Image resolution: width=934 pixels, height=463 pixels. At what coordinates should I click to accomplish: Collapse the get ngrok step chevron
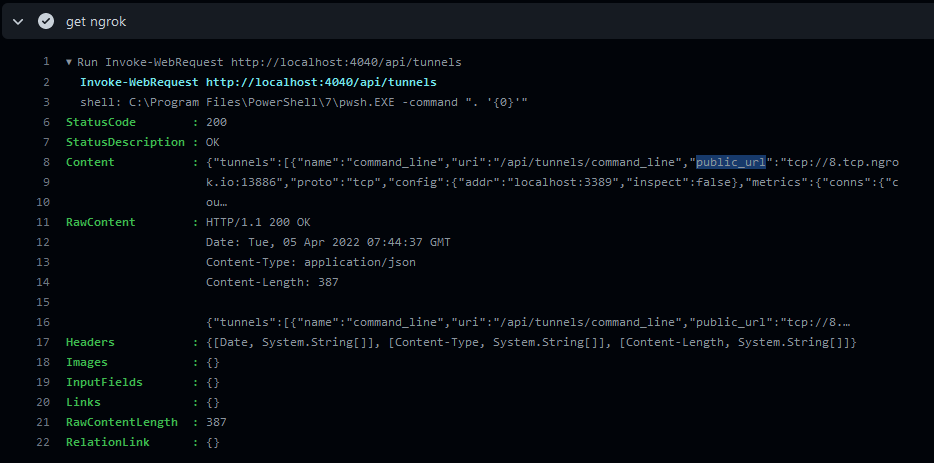tap(18, 21)
